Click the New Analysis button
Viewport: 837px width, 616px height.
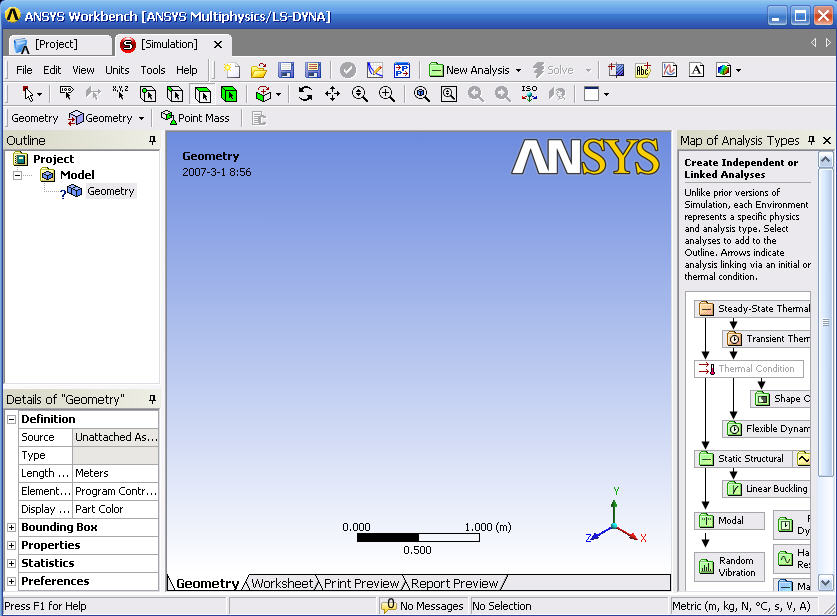(x=470, y=70)
